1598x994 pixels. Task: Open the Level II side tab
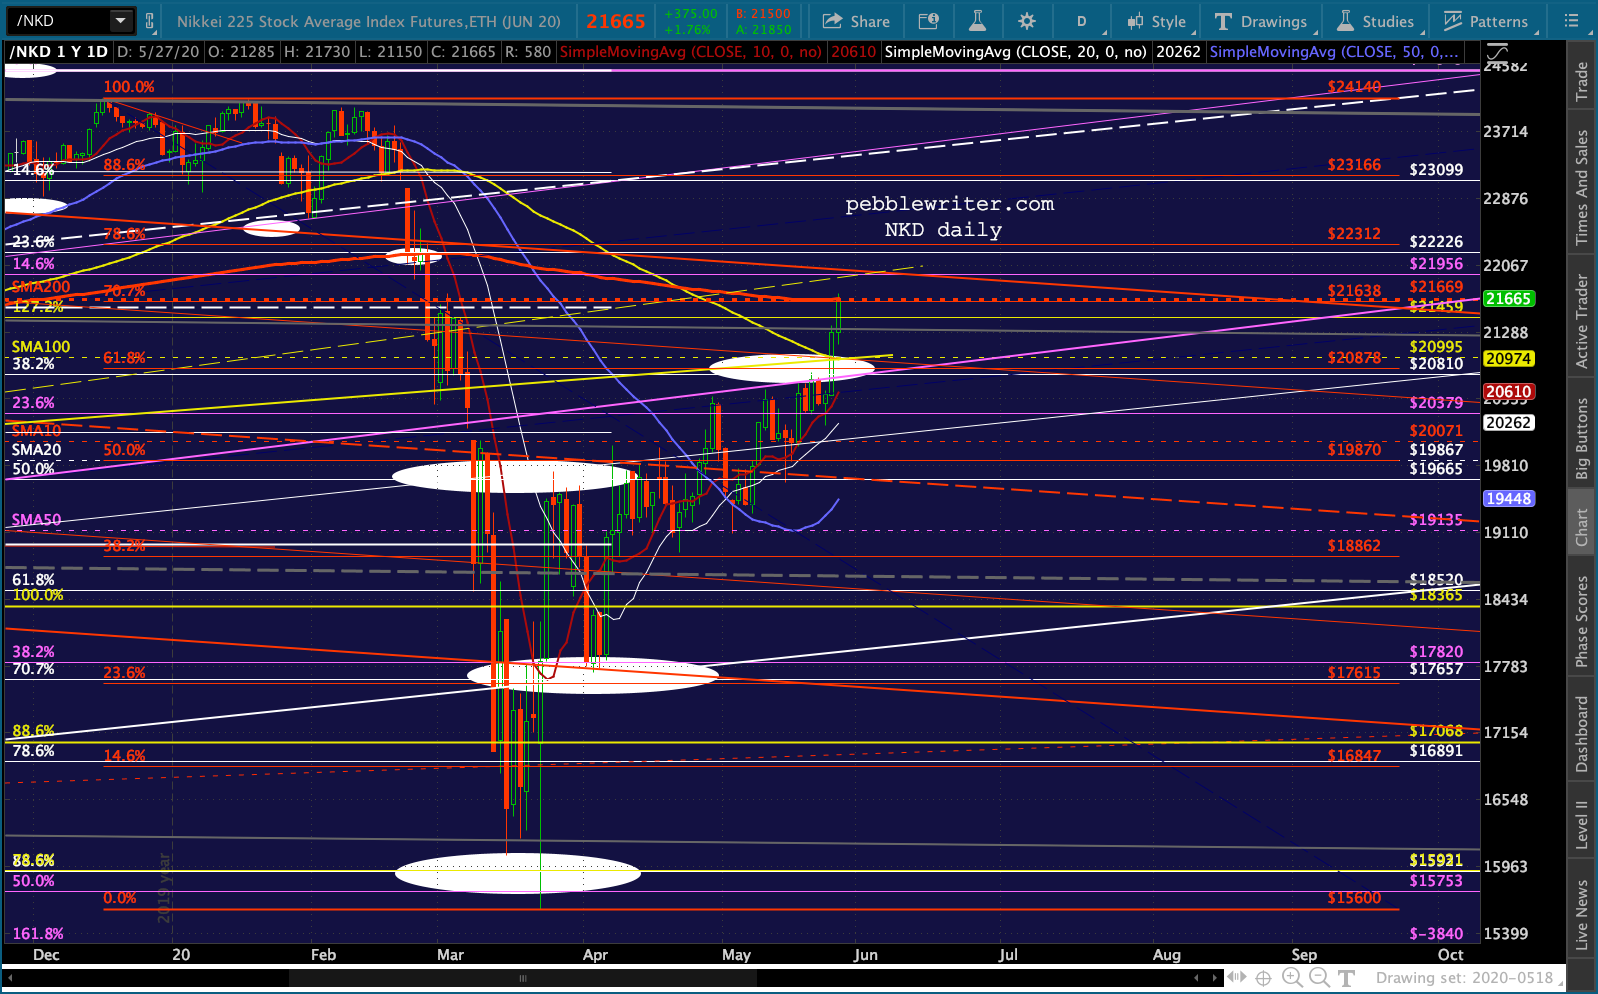[x=1582, y=824]
